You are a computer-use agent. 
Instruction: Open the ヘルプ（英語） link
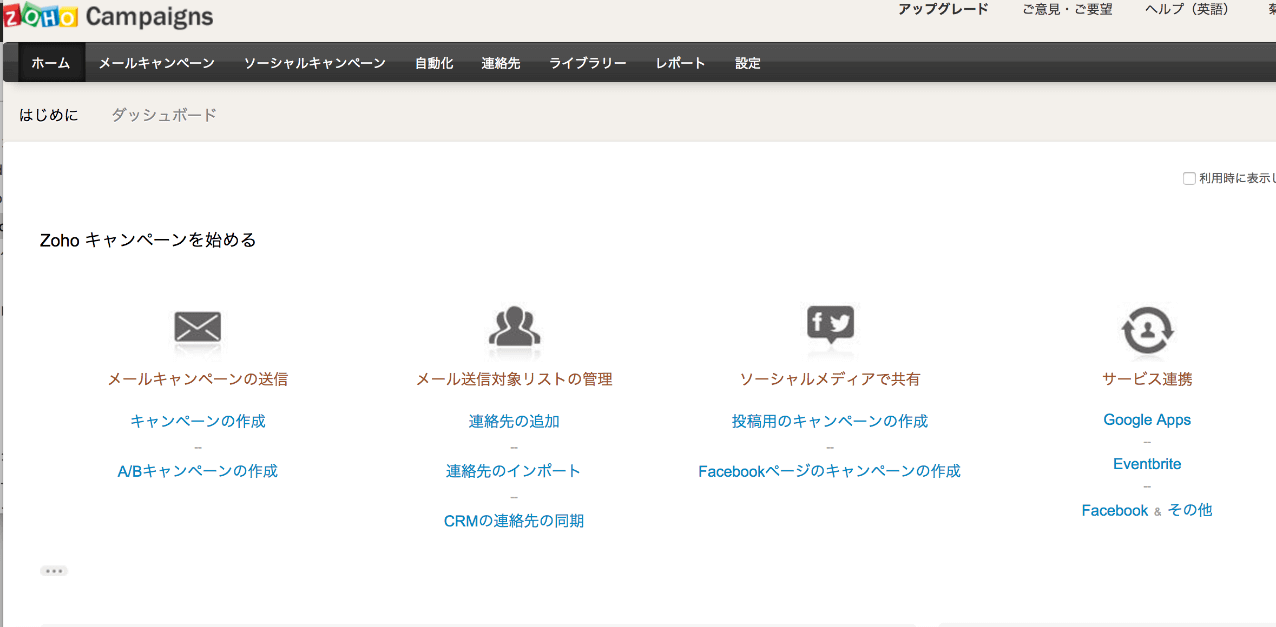click(1187, 9)
